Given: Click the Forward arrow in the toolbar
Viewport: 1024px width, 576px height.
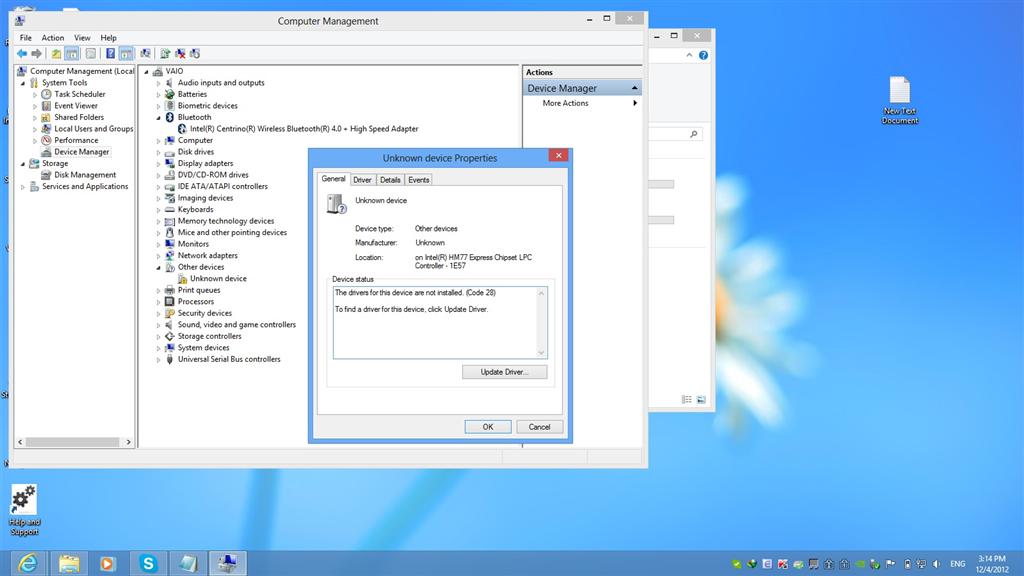Looking at the screenshot, I should click(x=37, y=54).
